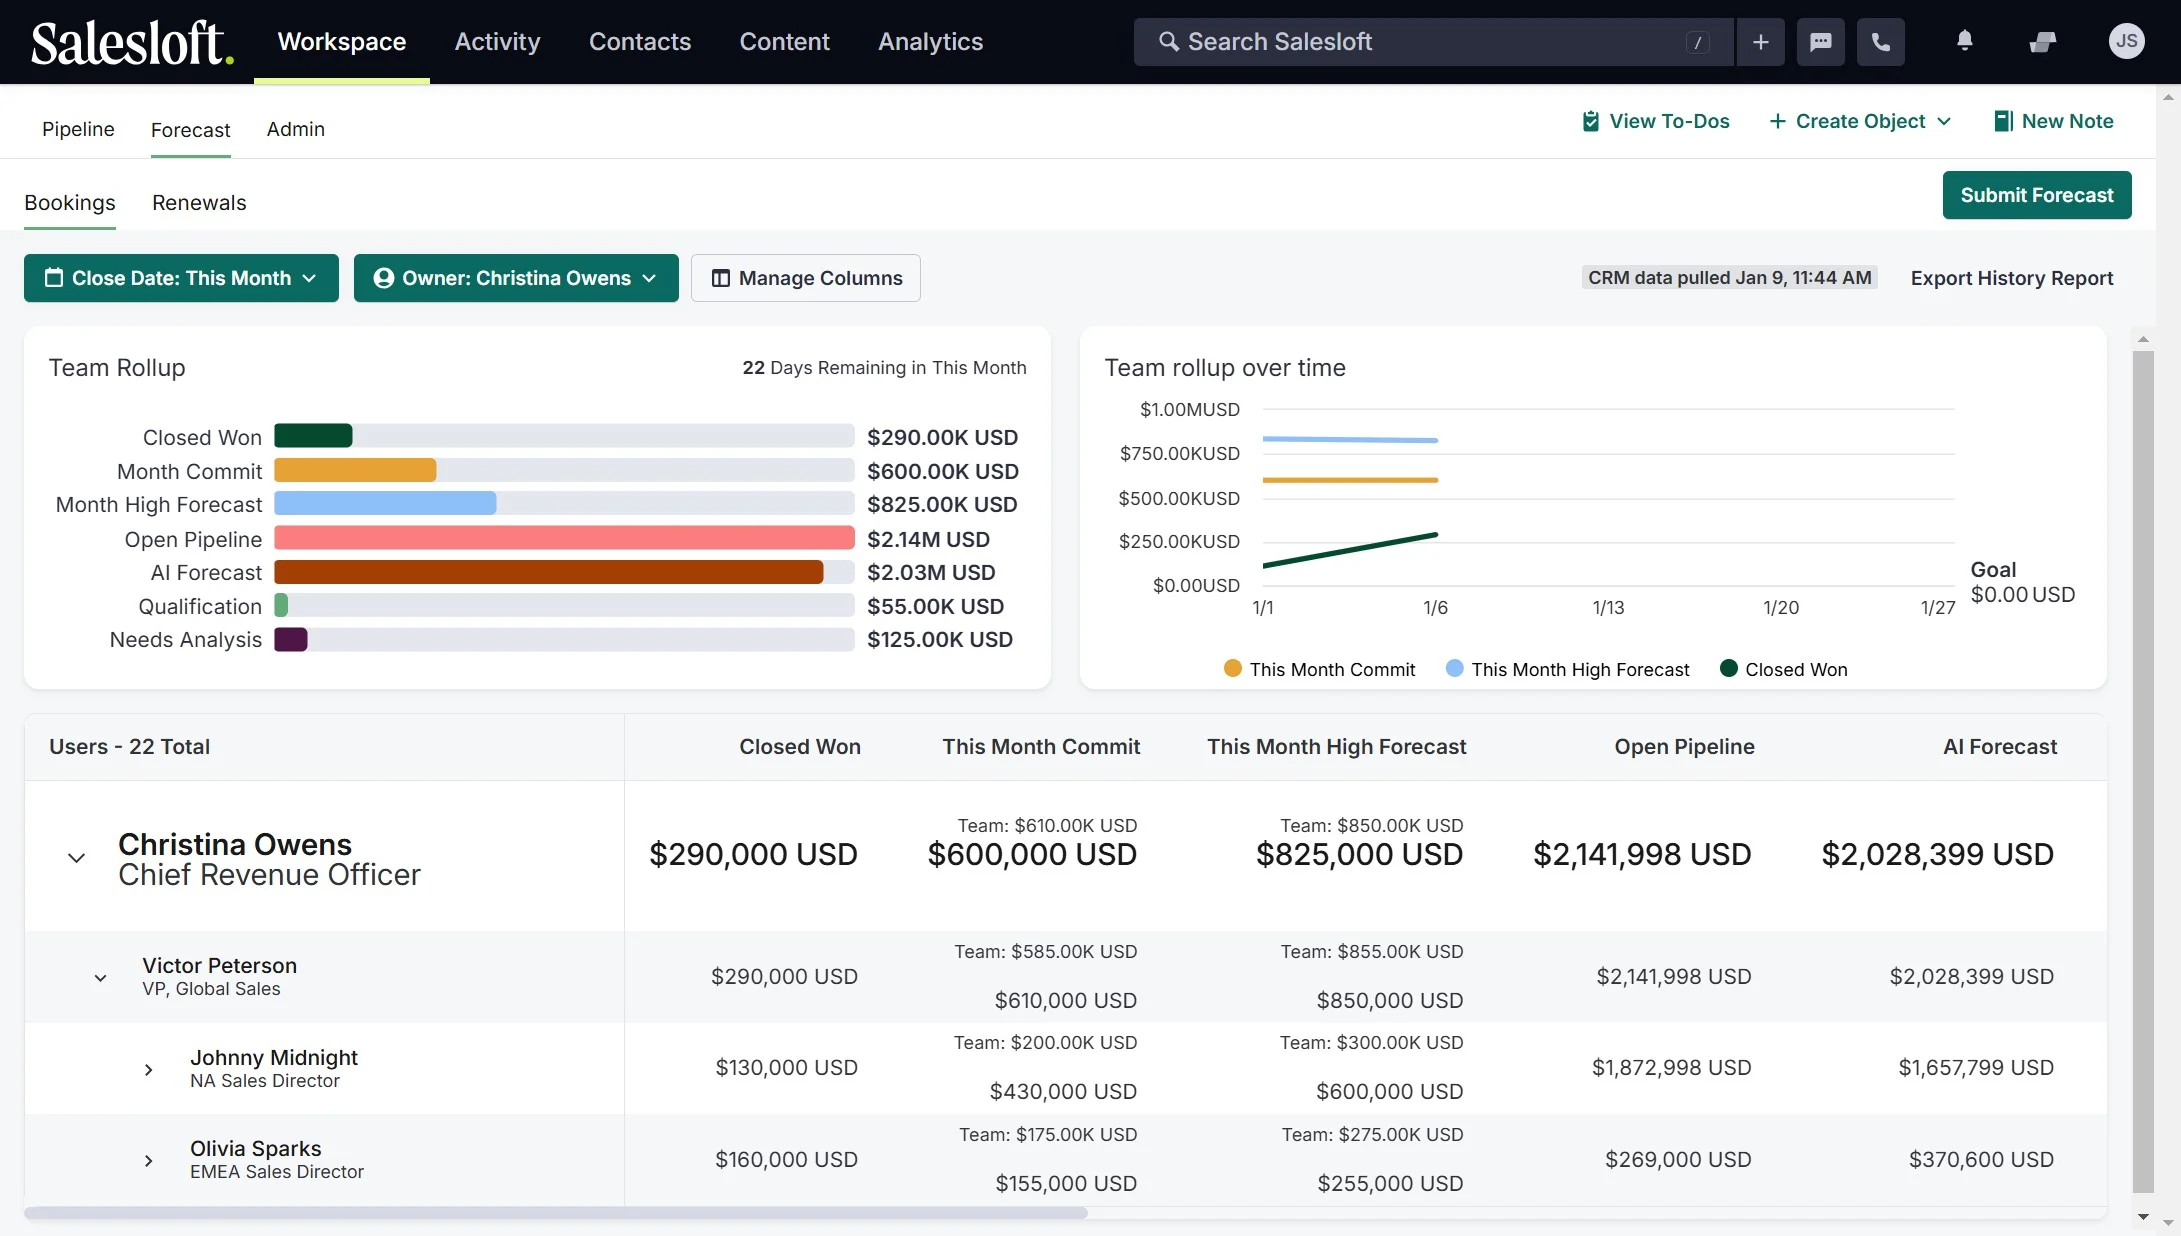Click the Closed Won column header
Screen dimensions: 2181x1236
pos(800,747)
